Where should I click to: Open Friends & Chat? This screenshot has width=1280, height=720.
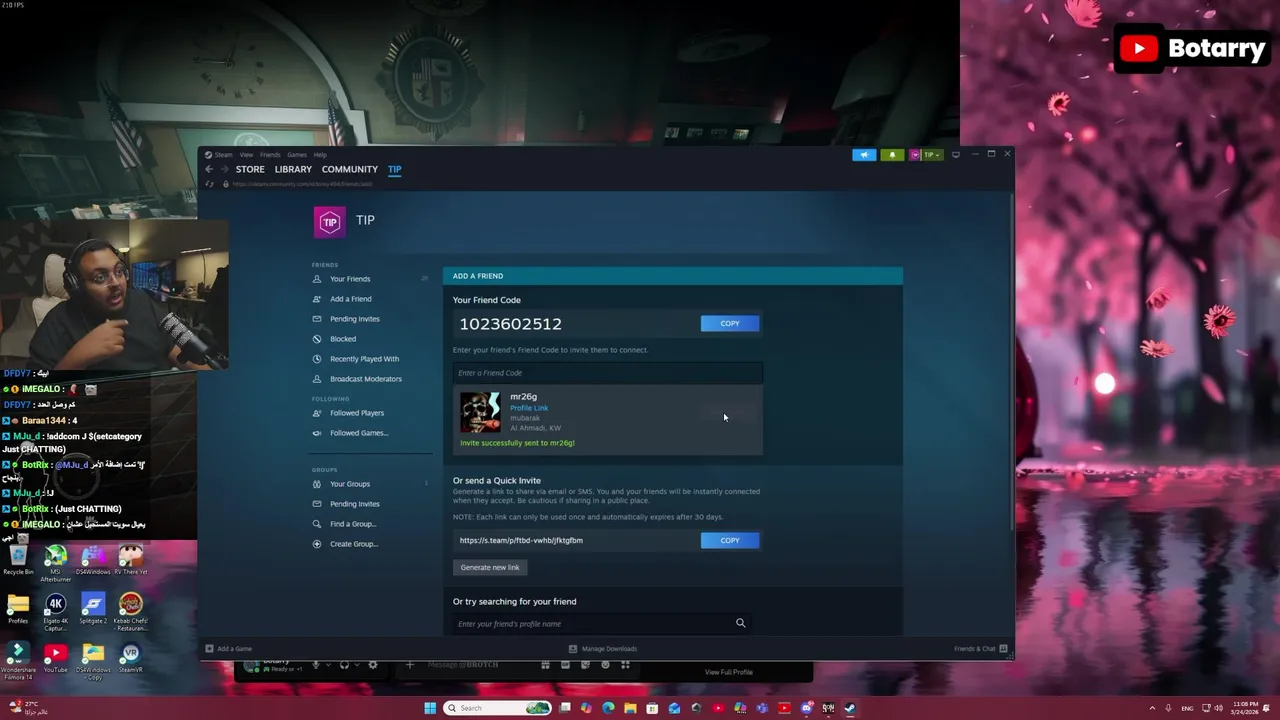979,649
